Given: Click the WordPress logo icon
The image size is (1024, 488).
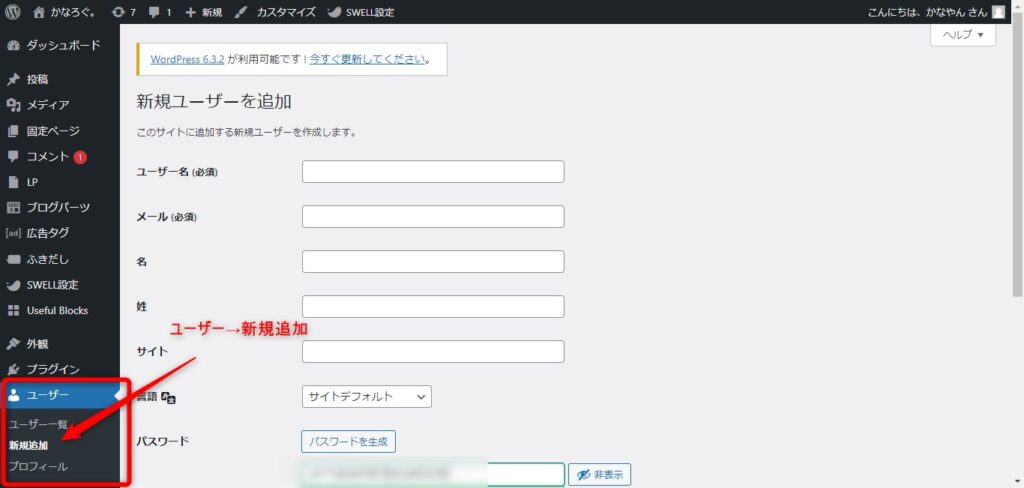Looking at the screenshot, I should [x=14, y=12].
